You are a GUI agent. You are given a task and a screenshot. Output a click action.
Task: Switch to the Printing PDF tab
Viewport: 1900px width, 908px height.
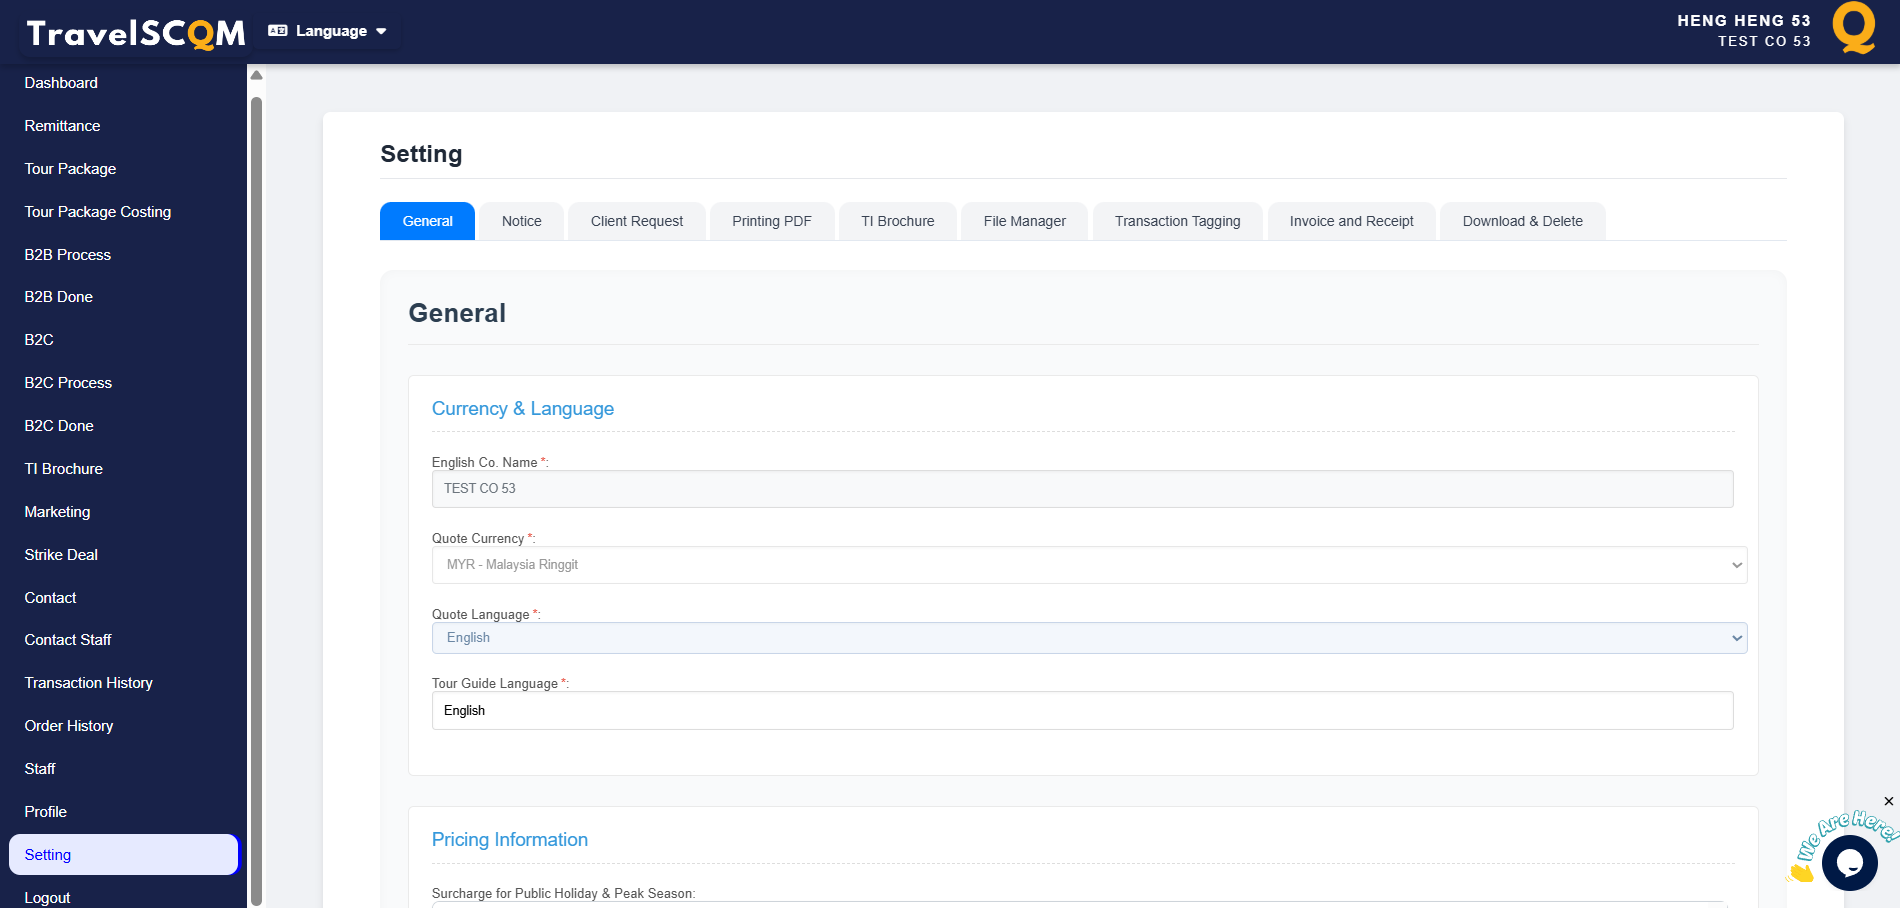tap(771, 221)
